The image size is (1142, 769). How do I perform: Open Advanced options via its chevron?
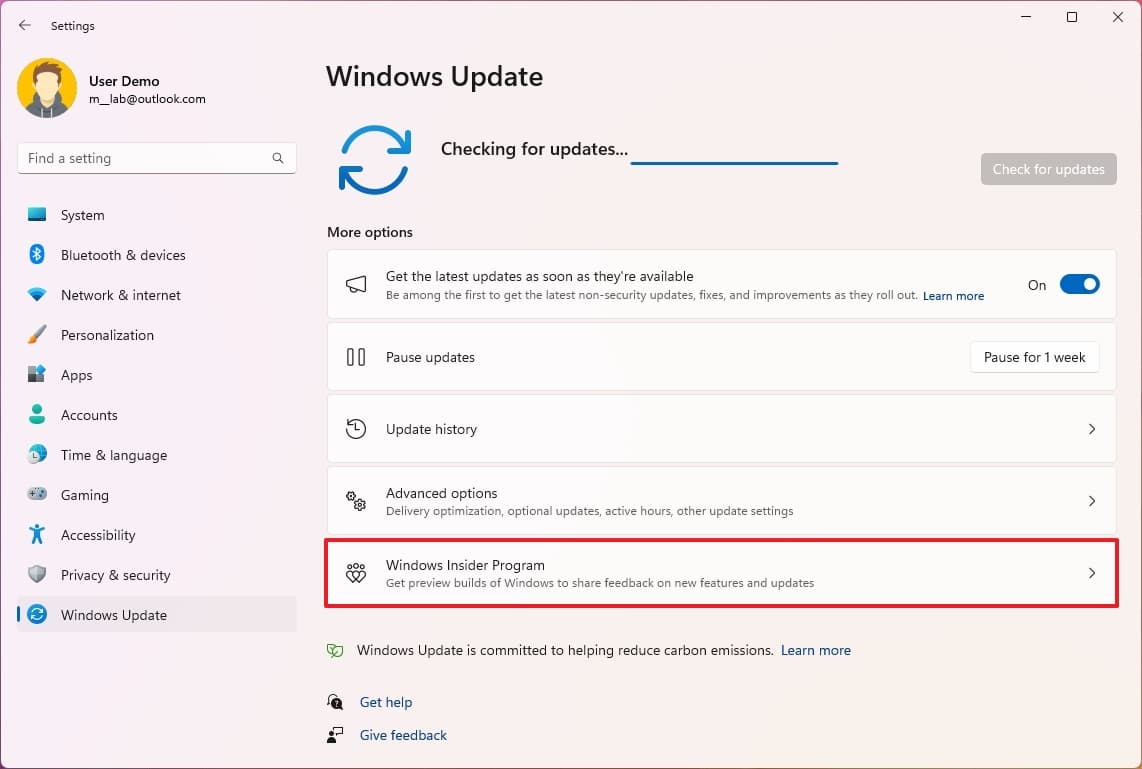pyautogui.click(x=1092, y=501)
